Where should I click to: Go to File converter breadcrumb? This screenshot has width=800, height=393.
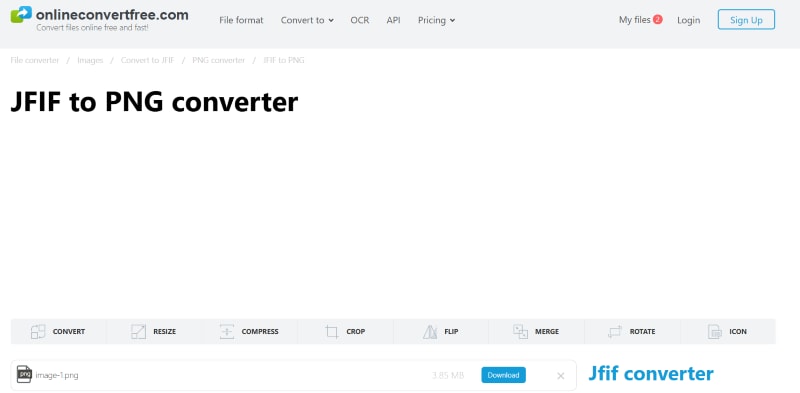pos(35,60)
